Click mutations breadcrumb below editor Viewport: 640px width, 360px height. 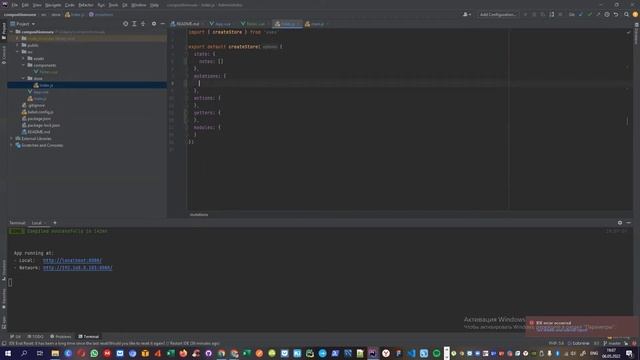click(x=199, y=215)
